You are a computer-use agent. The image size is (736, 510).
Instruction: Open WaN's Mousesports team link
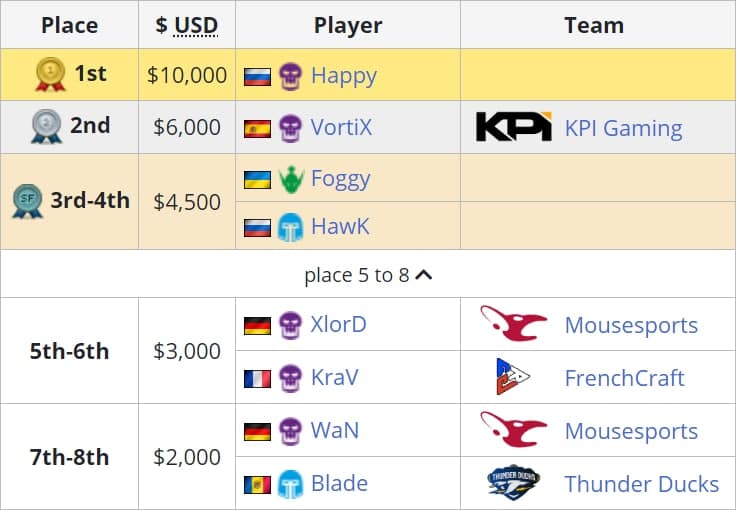click(x=631, y=431)
